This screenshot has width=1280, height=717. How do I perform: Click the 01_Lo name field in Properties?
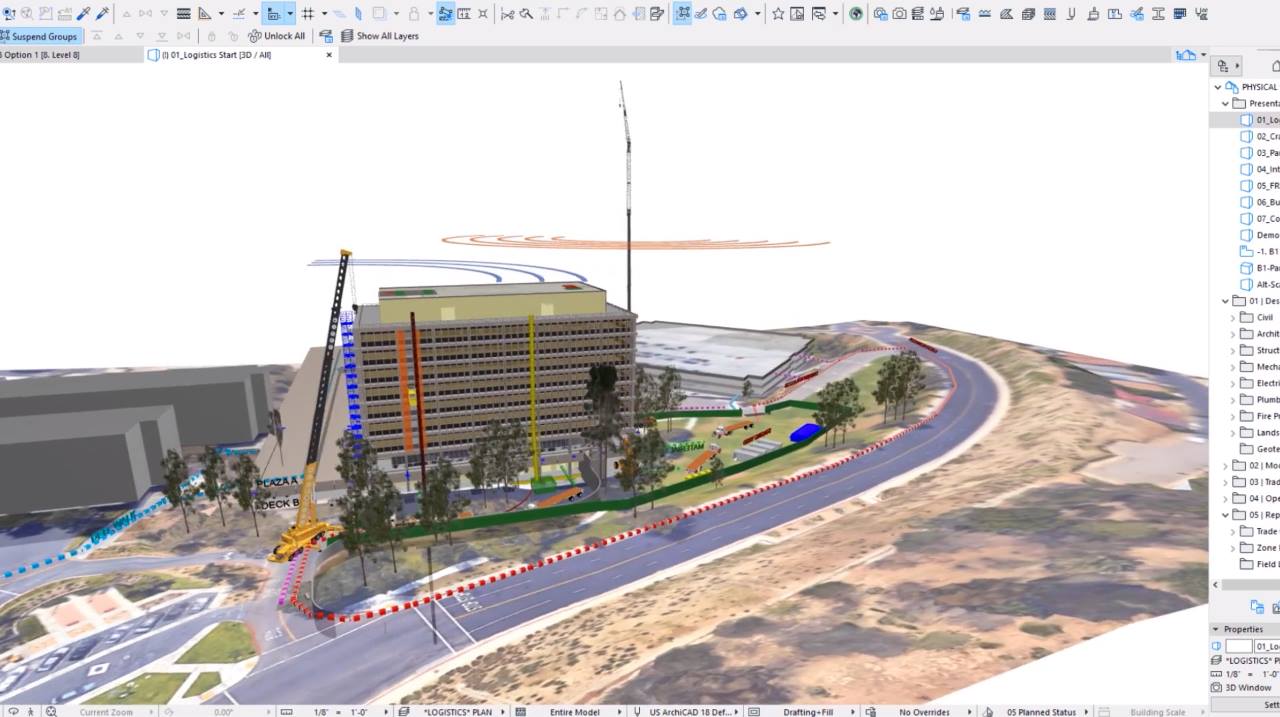[1266, 646]
